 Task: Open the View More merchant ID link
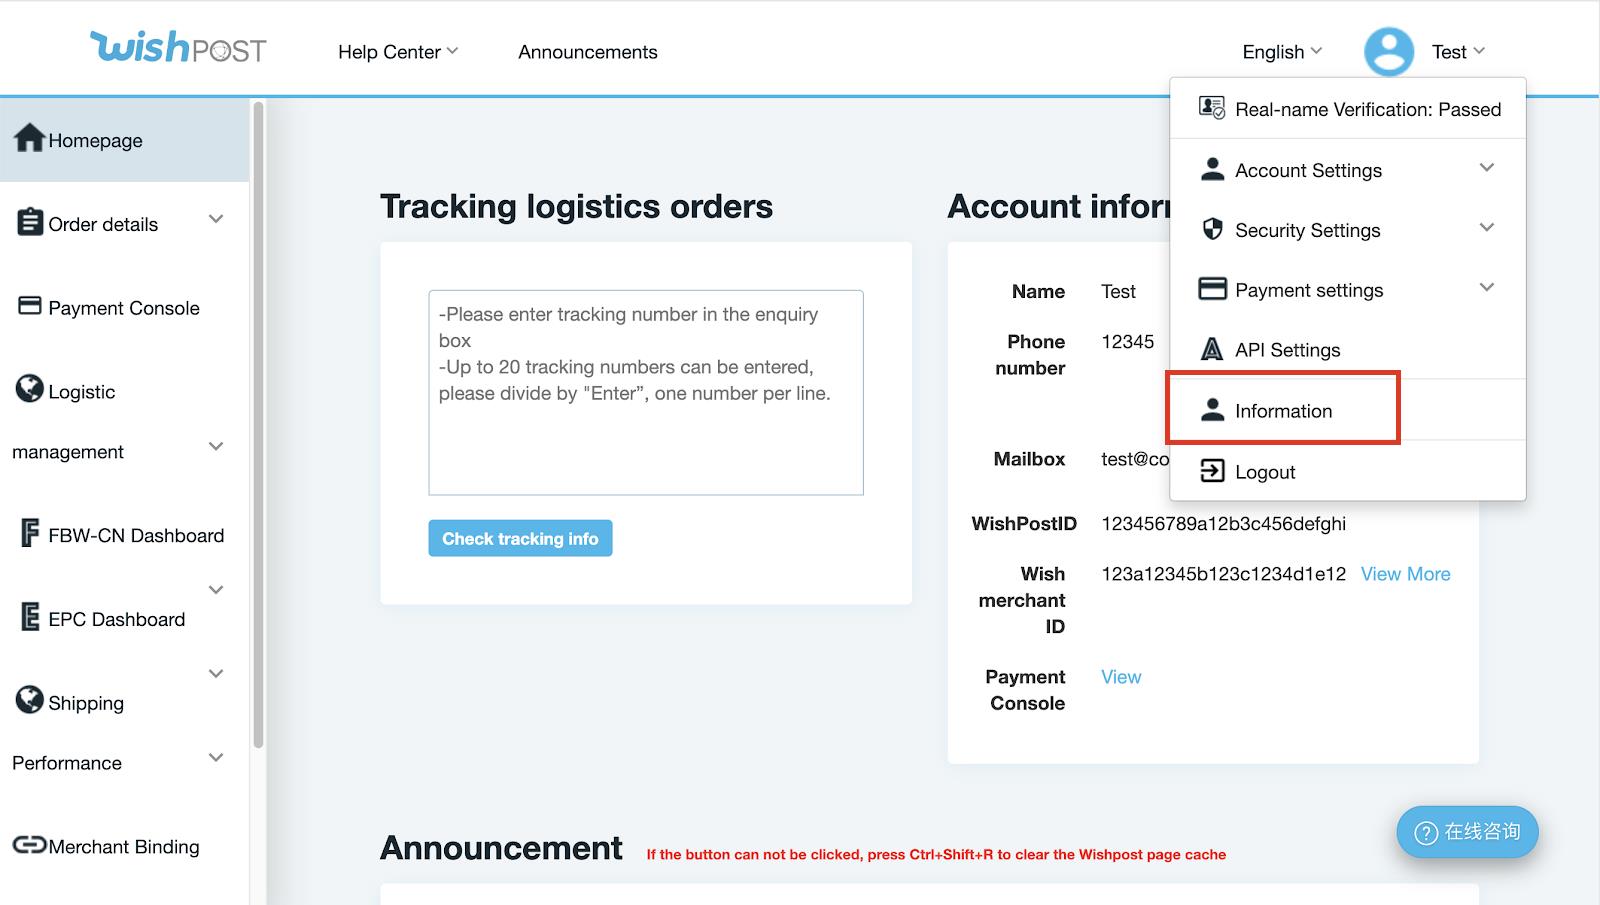pos(1405,574)
